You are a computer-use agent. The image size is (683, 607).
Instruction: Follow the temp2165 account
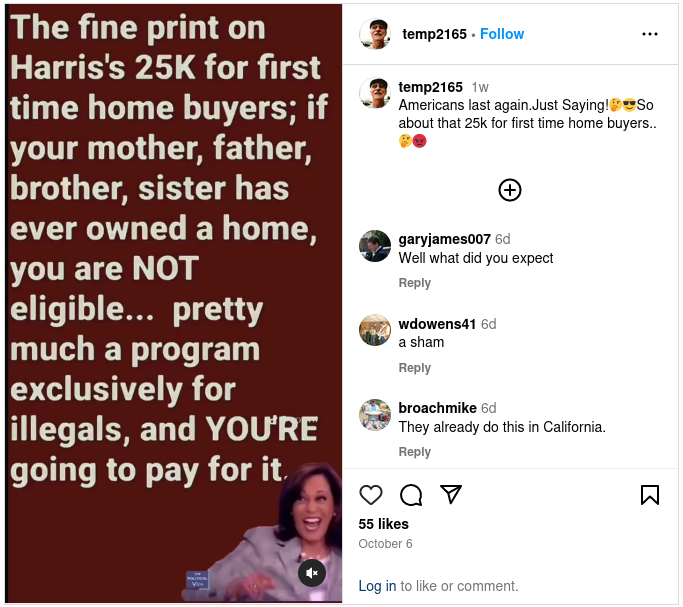pyautogui.click(x=502, y=34)
